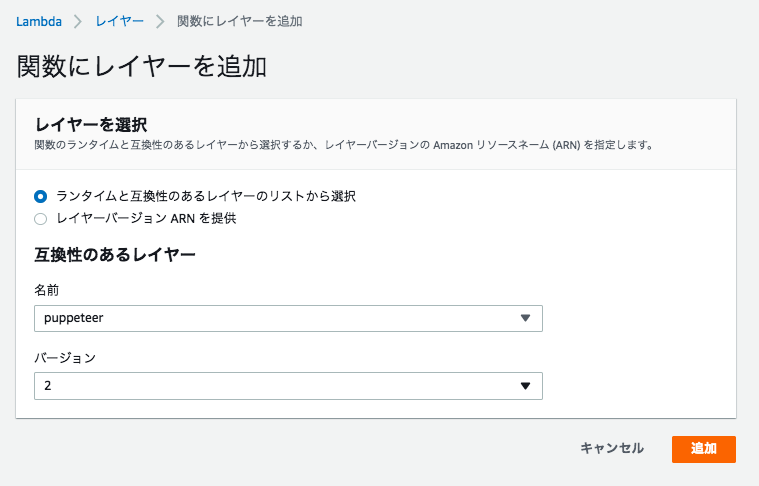The image size is (759, 486).
Task: Click the レイヤーを選択 section heading
Action: click(91, 125)
